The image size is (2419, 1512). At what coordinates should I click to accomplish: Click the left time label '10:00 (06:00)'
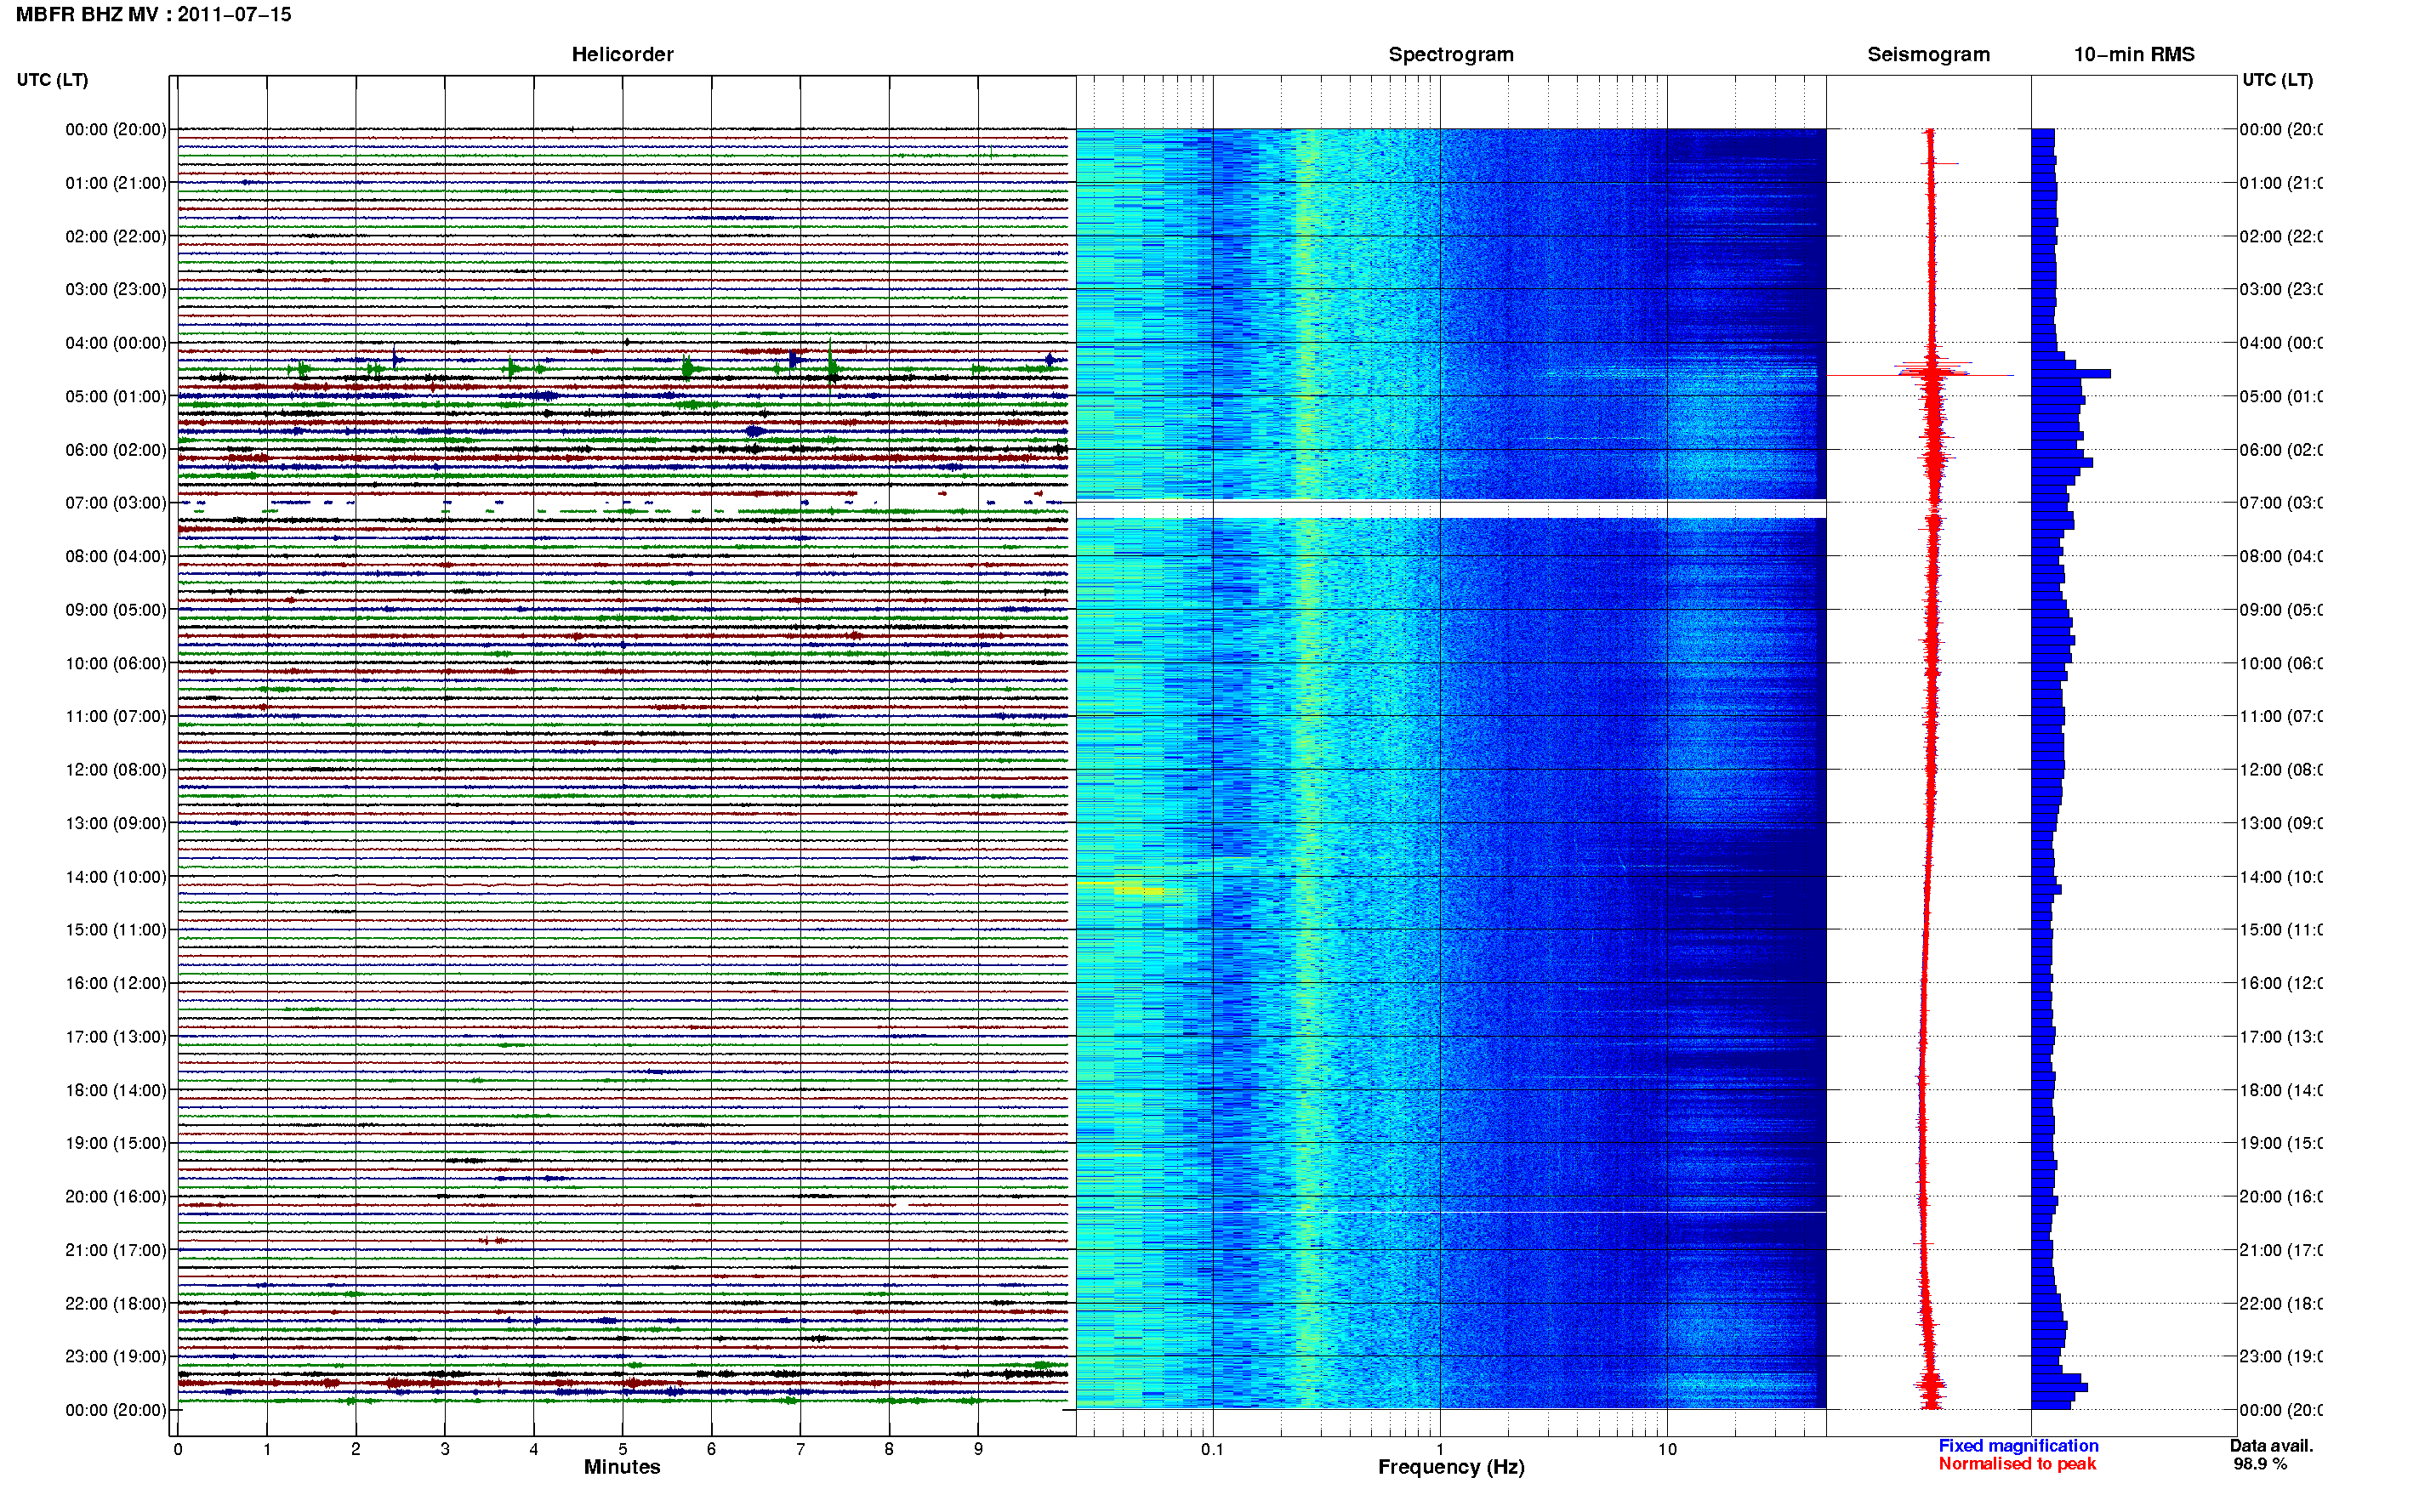click(x=116, y=663)
